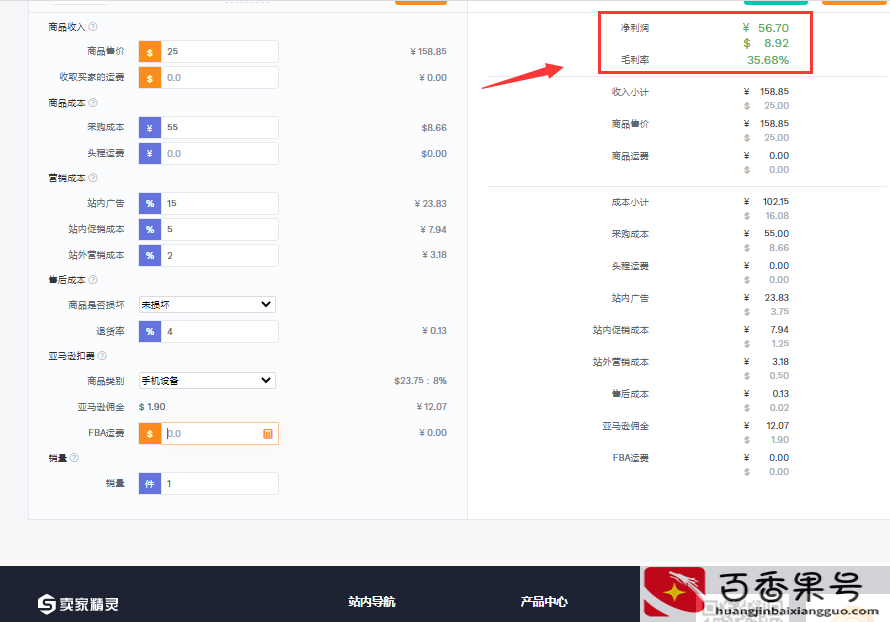Toggle dollar unit badge for FBA运费

click(x=150, y=434)
